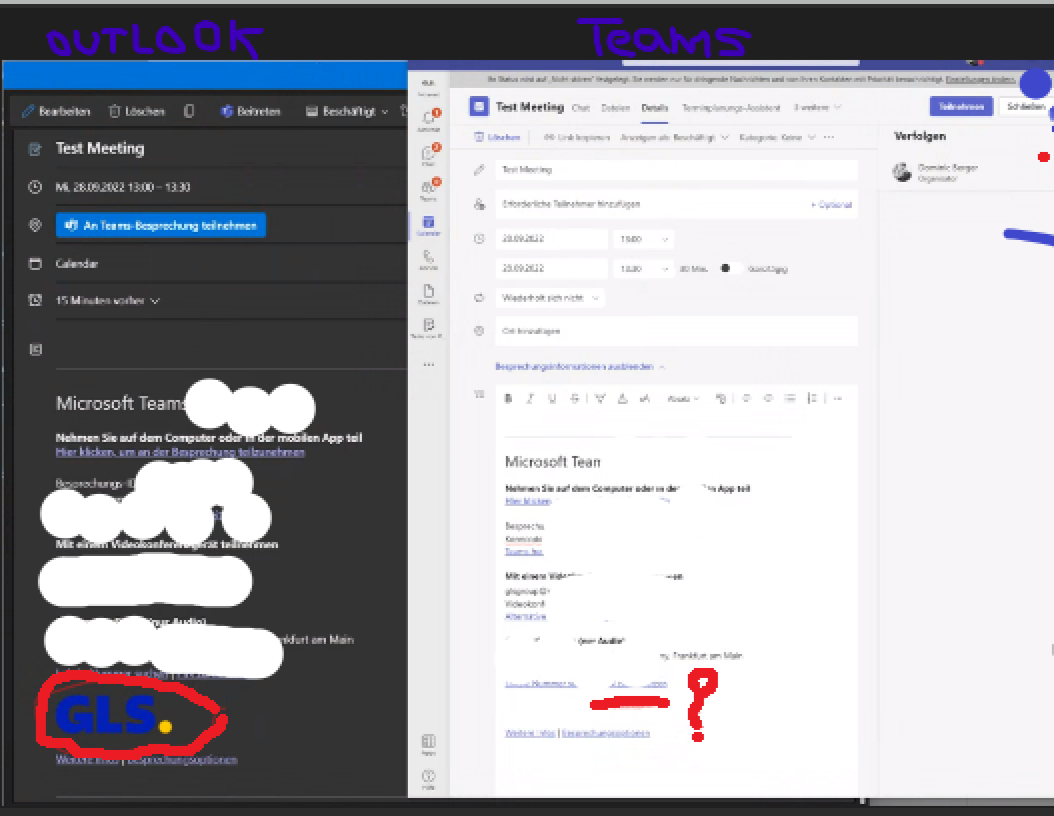Screen dimensions: 1054x816
Task: Expand the 3 weitere tabs dropdown
Action: click(817, 108)
